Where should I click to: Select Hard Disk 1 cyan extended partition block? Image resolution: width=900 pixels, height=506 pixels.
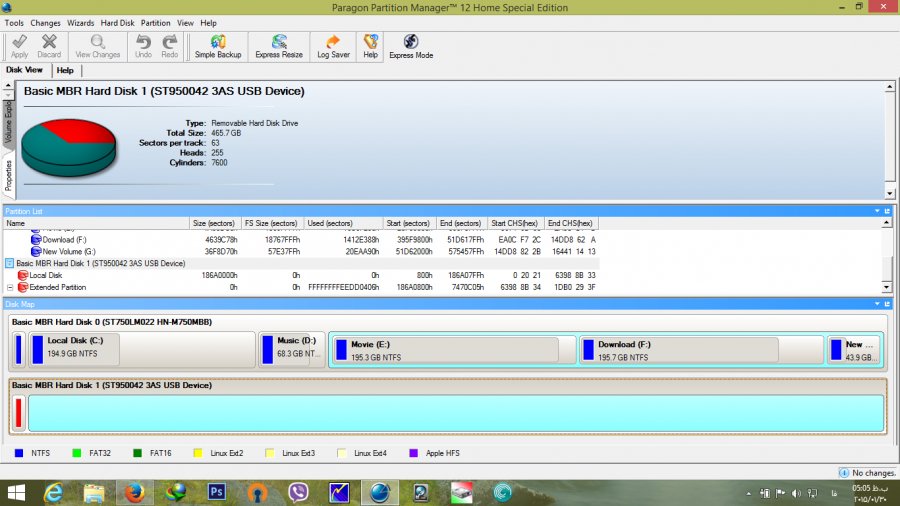[x=456, y=413]
